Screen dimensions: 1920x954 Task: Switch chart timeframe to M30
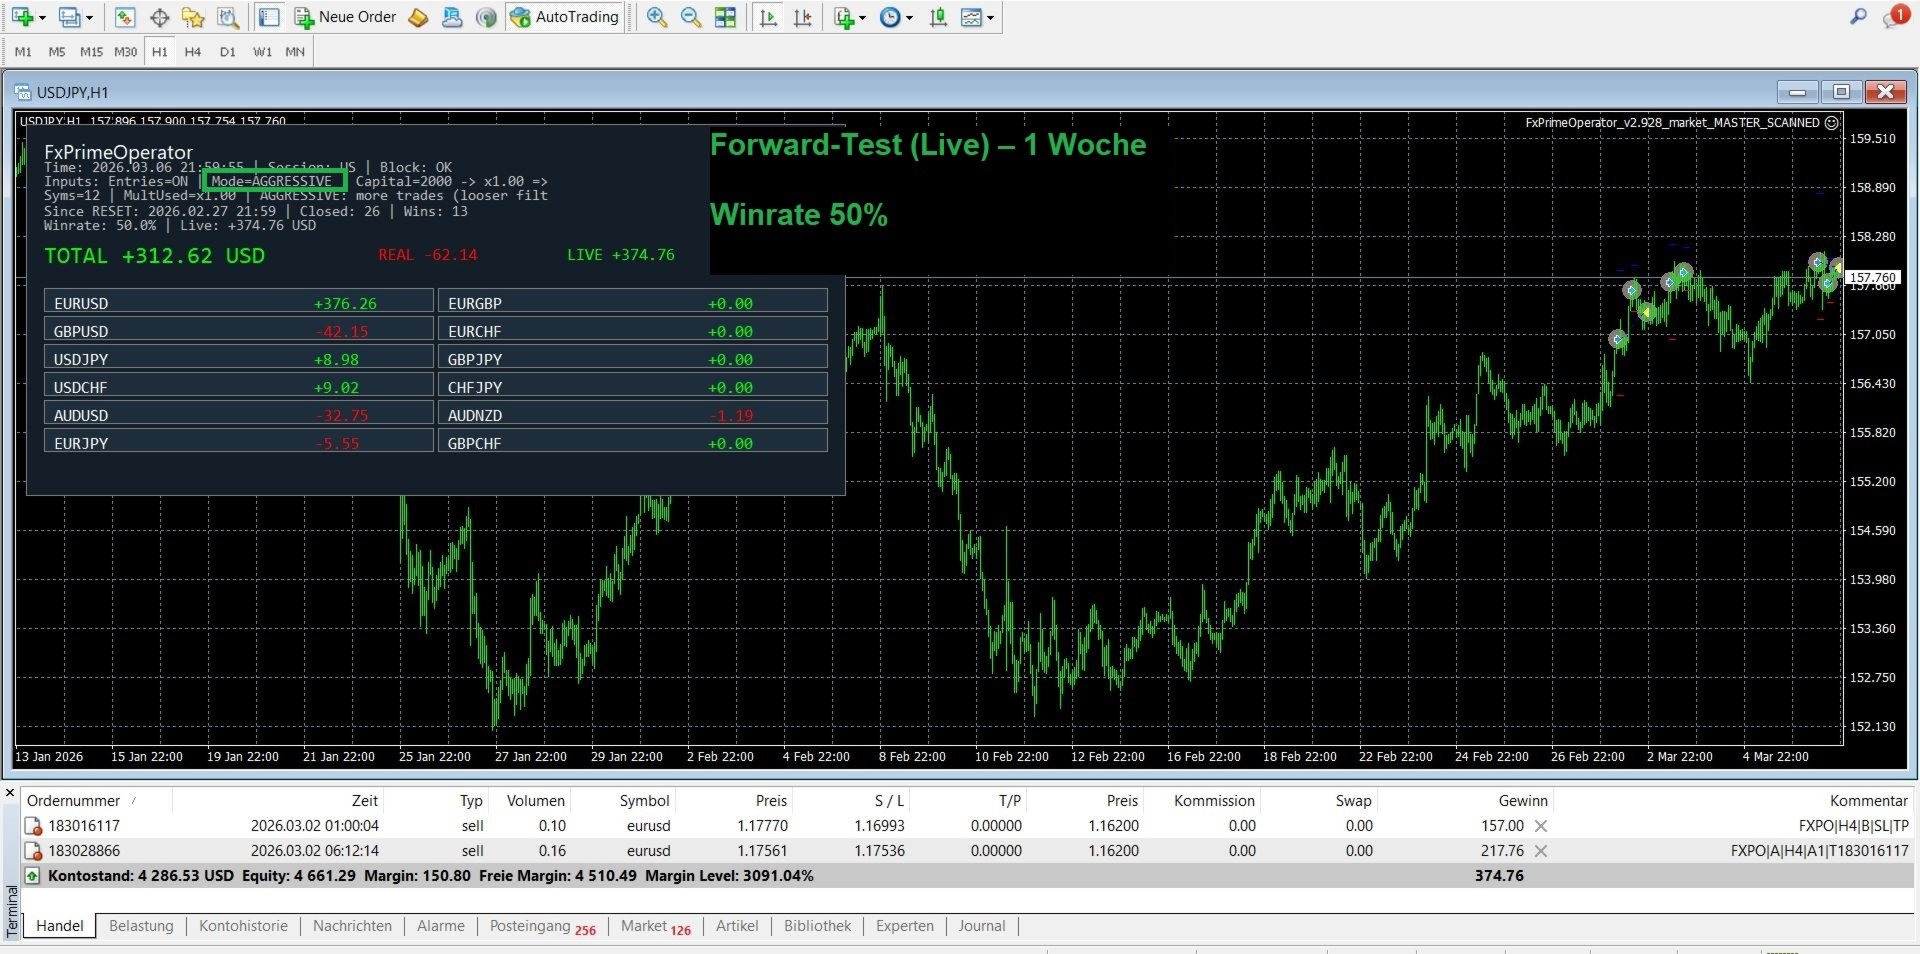point(126,52)
